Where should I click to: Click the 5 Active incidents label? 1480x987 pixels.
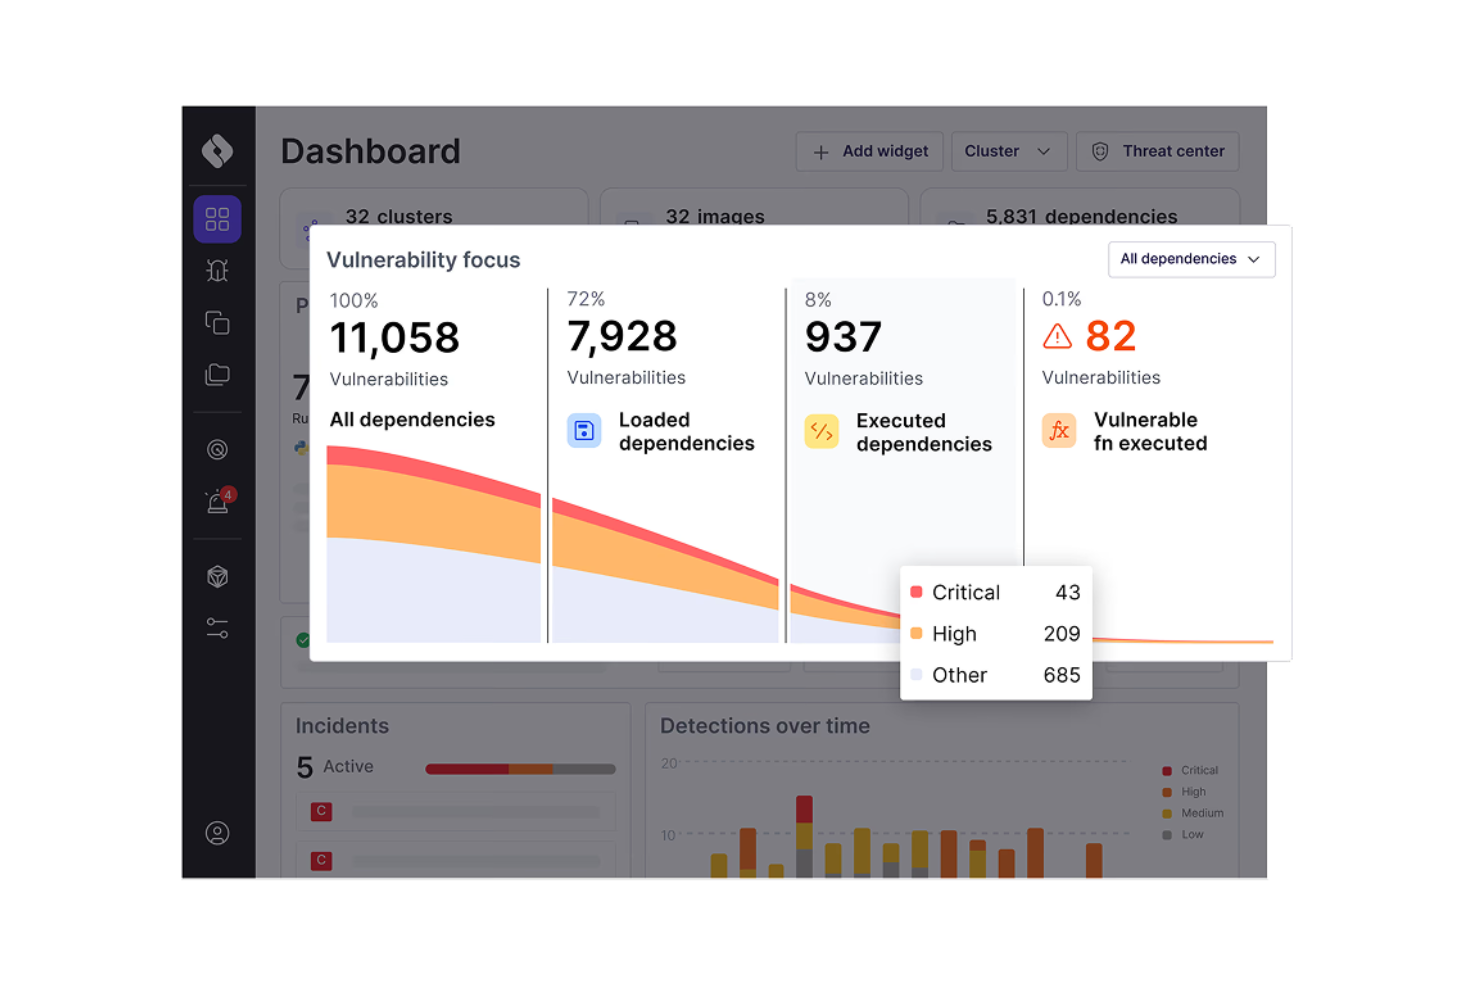(335, 767)
